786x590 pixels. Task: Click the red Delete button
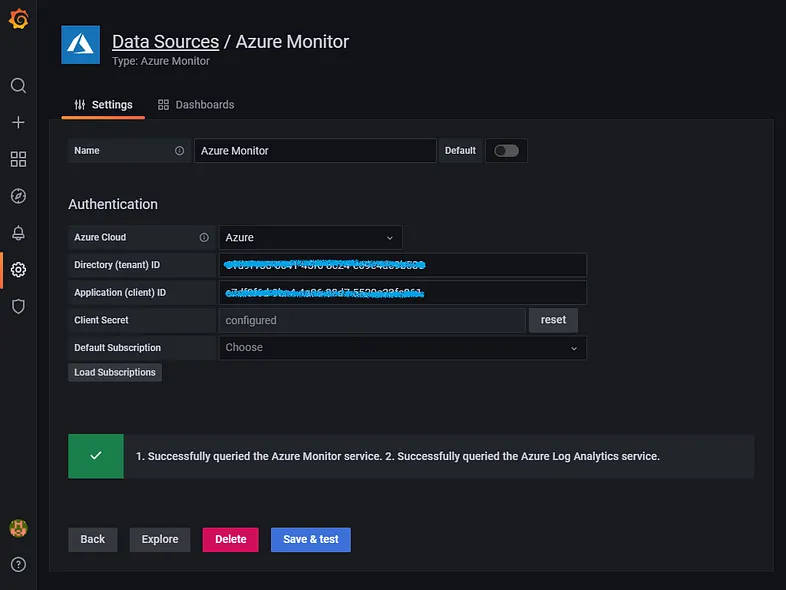point(231,539)
